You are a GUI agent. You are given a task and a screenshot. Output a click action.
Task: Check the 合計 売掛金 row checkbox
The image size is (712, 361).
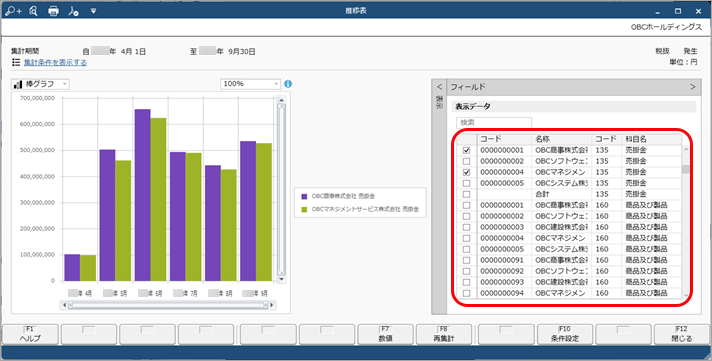pos(466,194)
